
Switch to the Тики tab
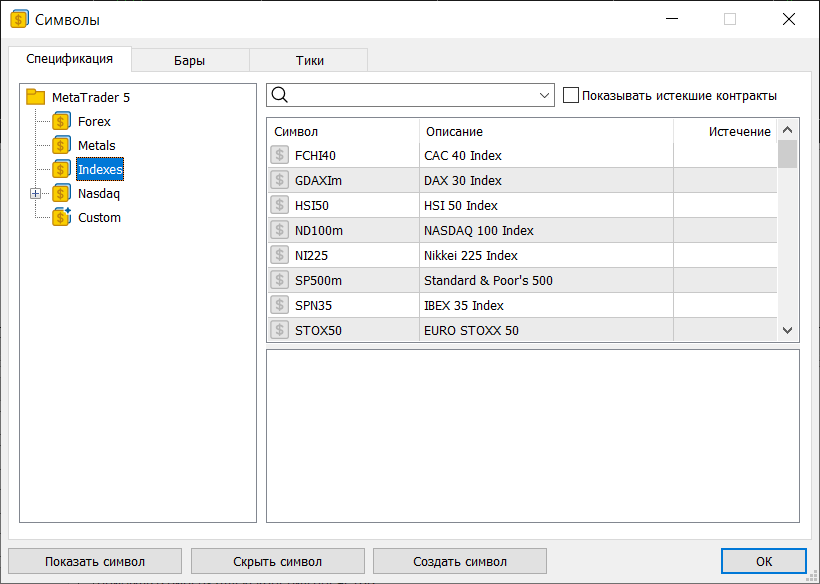(309, 61)
